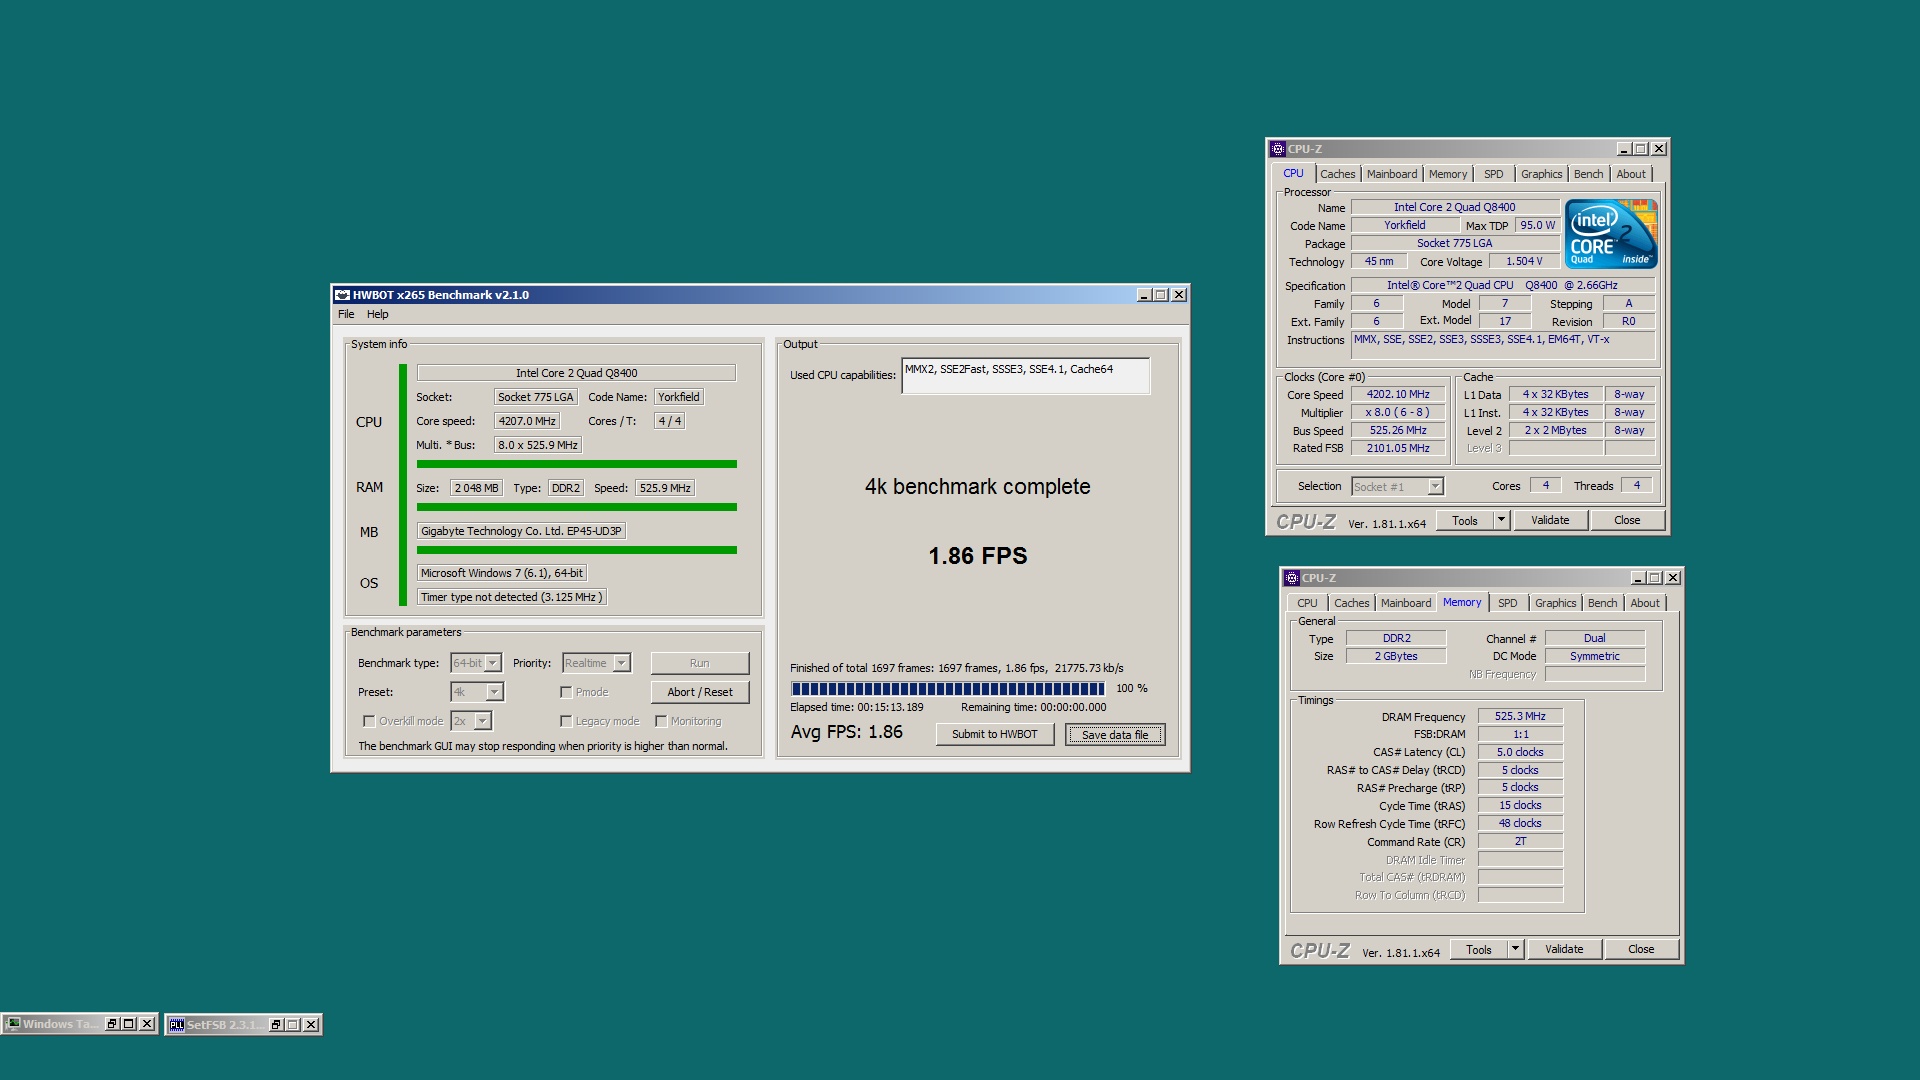This screenshot has height=1080, width=1920.
Task: Open the Benchmark type 64-bit dropdown
Action: [493, 663]
